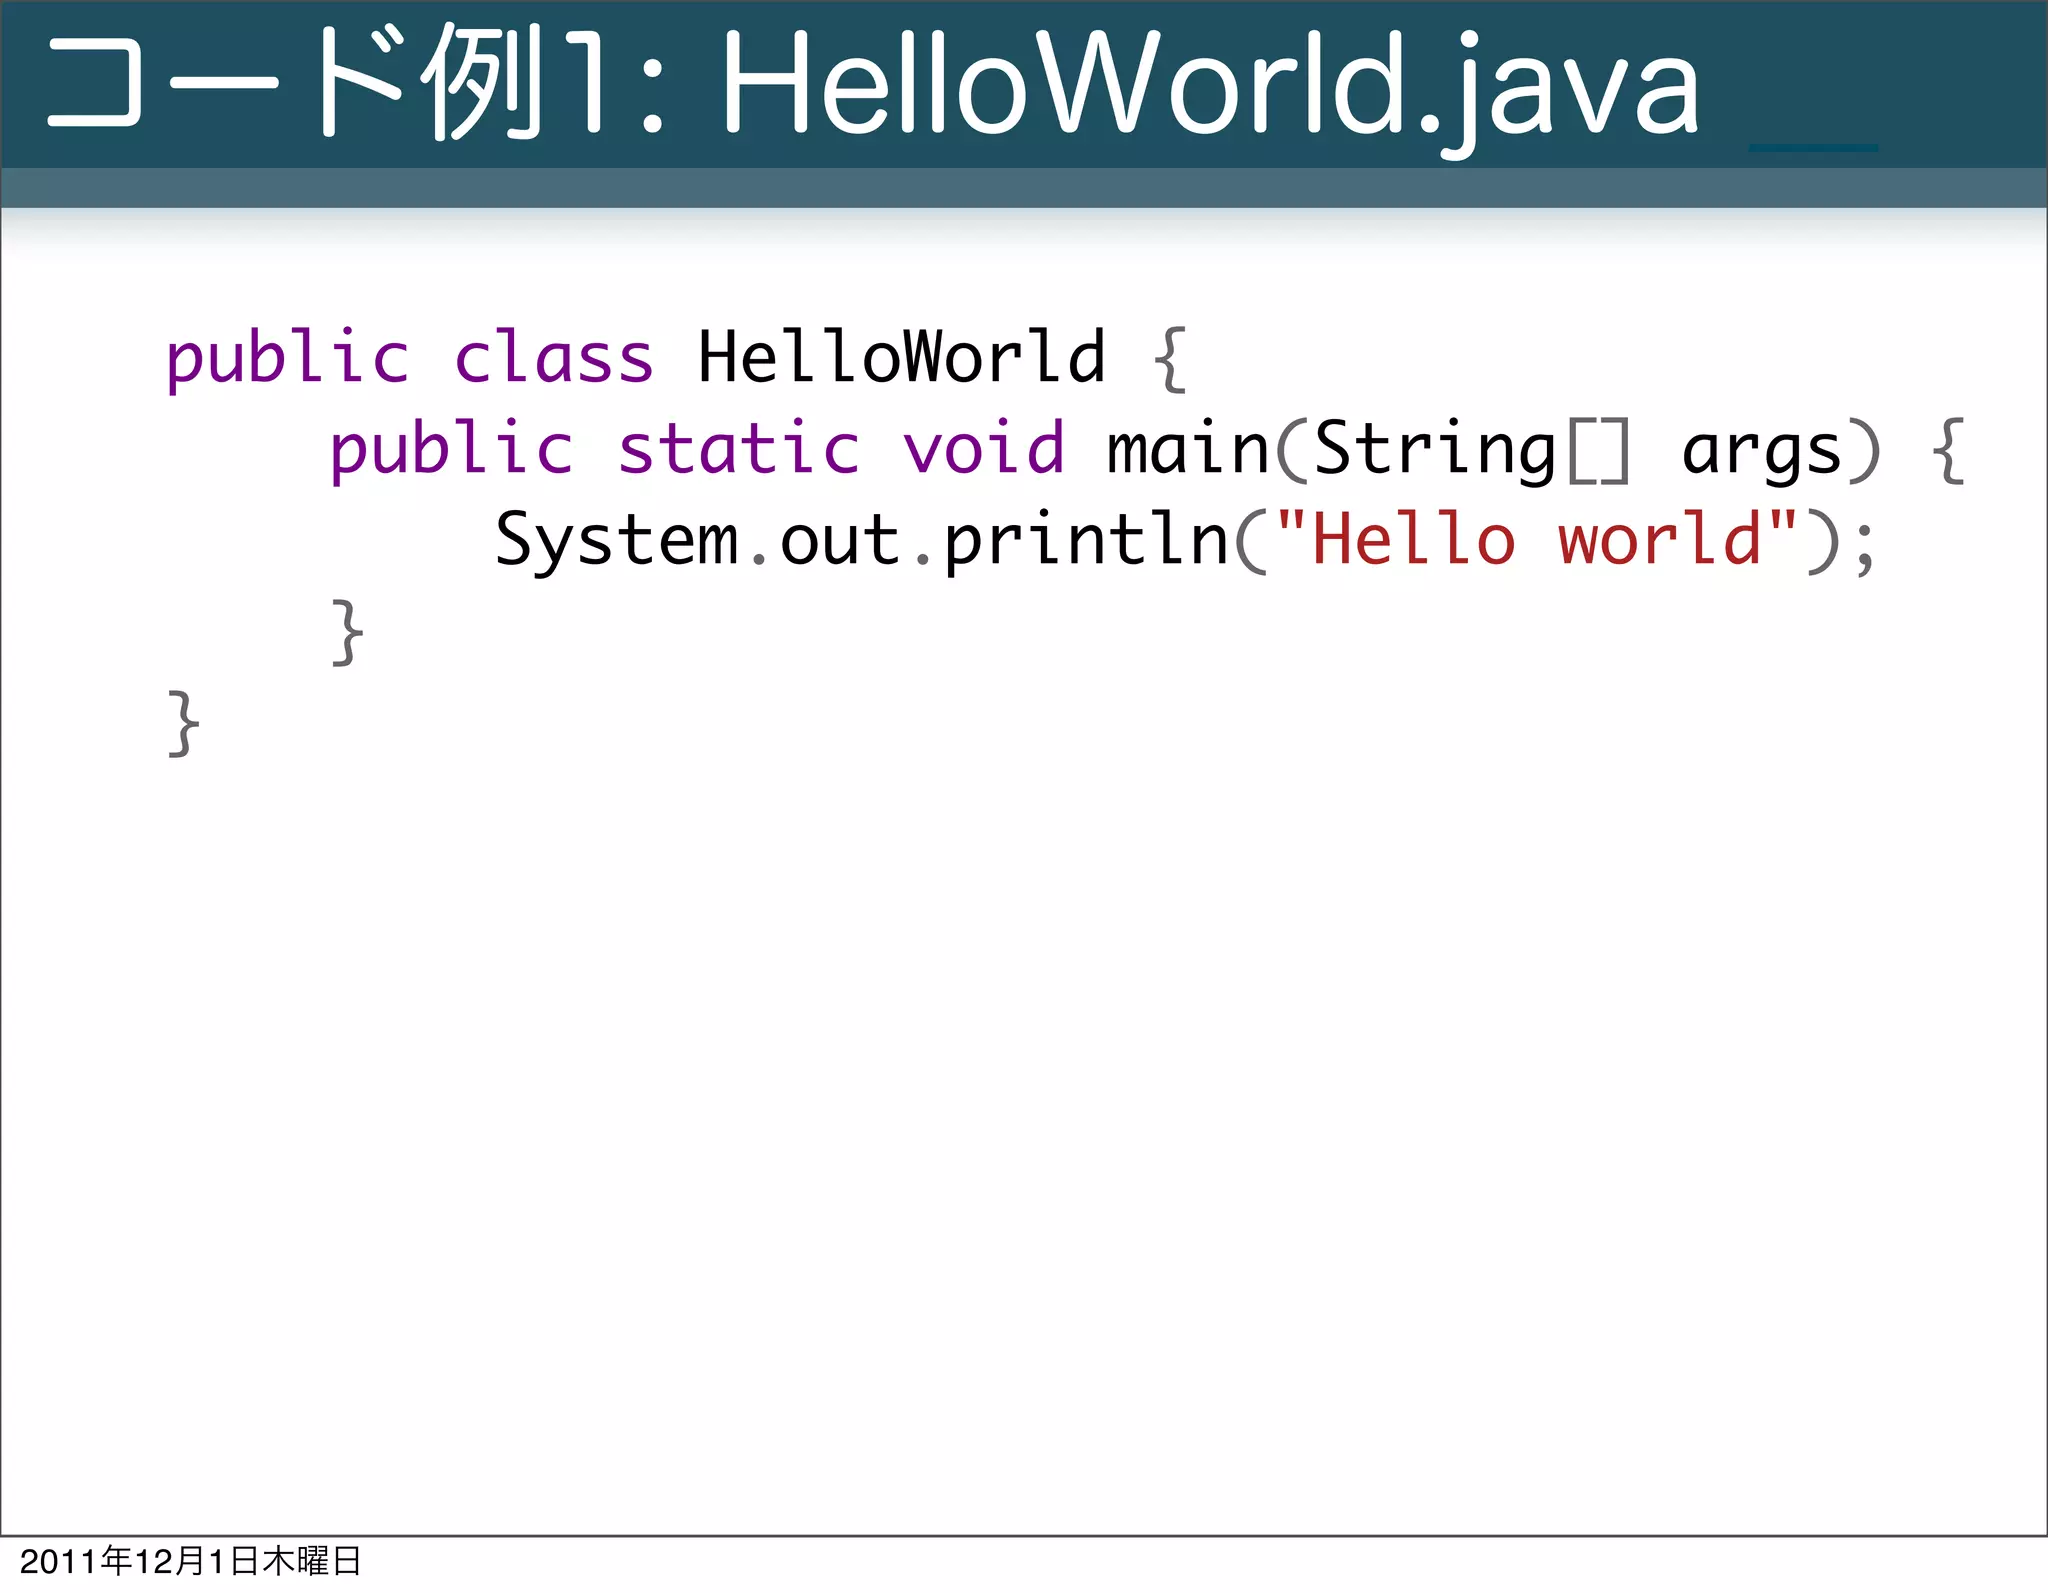
Task: Click 'System.out.println' call text
Action: pos(863,541)
